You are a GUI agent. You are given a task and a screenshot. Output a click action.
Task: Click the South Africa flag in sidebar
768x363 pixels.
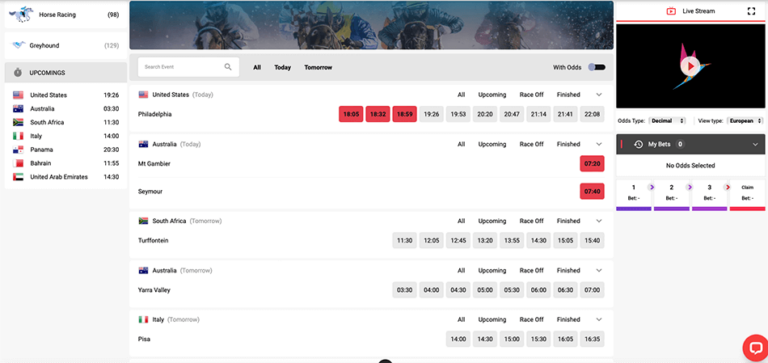18,122
